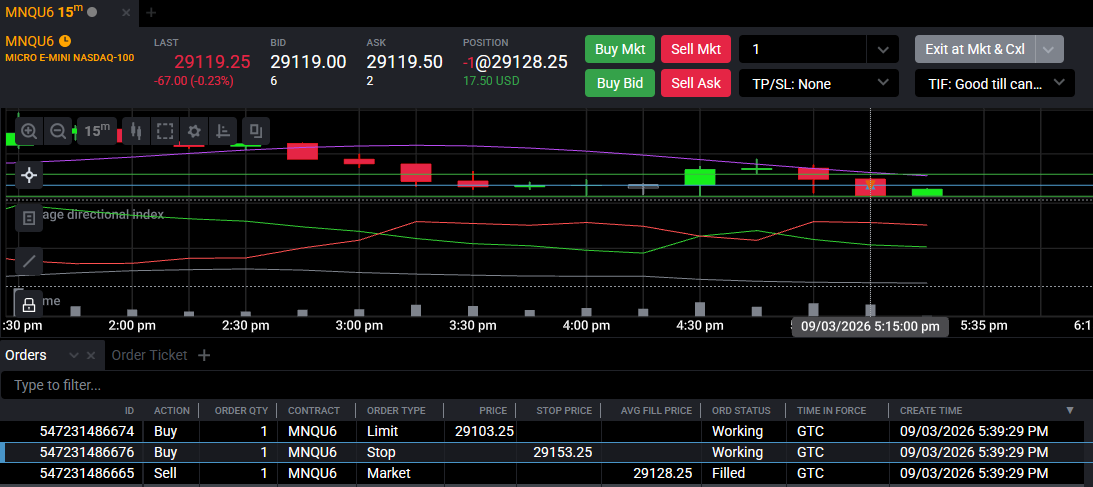This screenshot has width=1093, height=487.
Task: Toggle the lock drawings icon
Action: pos(29,304)
